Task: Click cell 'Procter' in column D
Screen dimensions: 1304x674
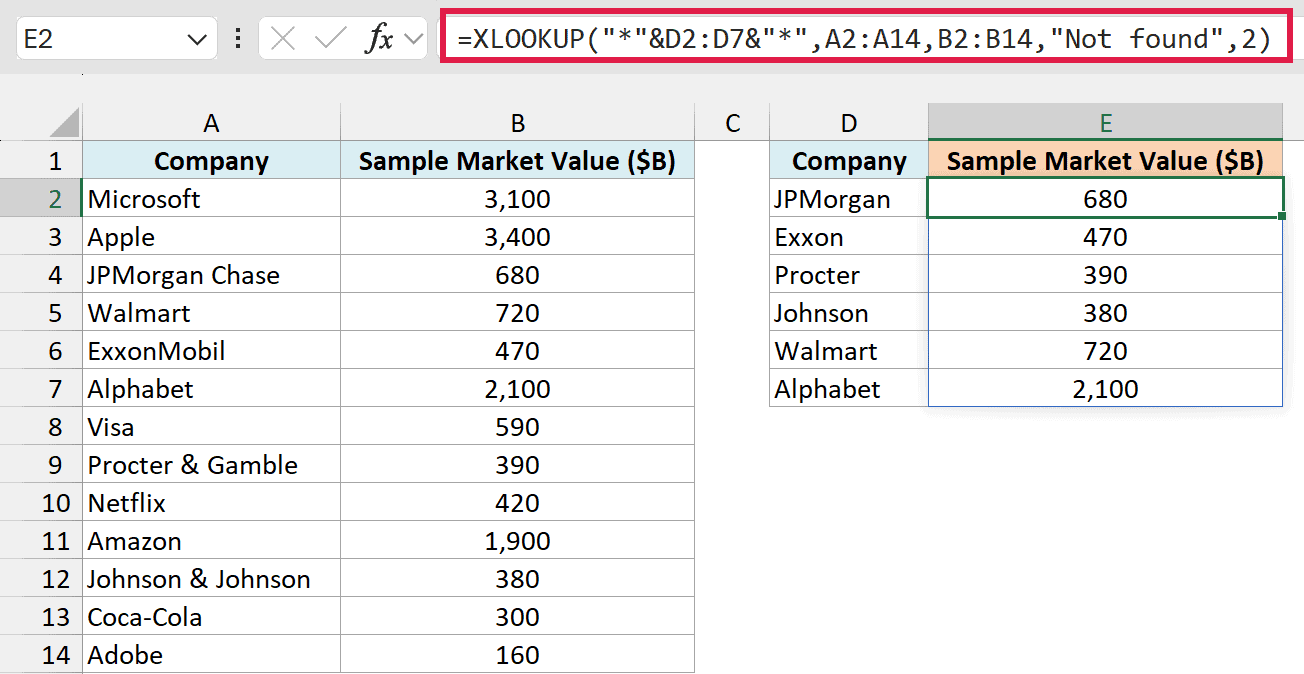Action: pos(849,275)
